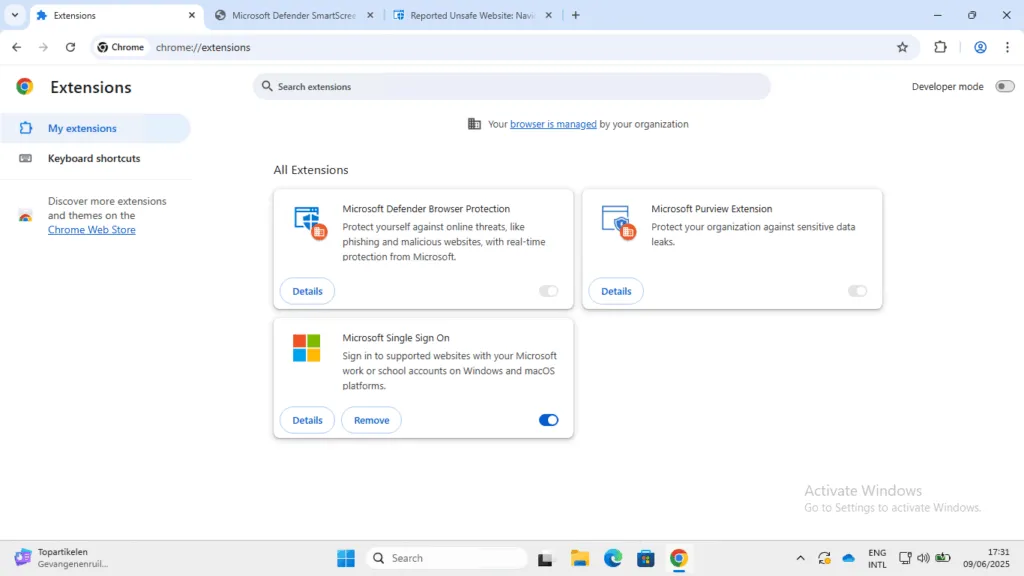Viewport: 1024px width, 576px height.
Task: Open Microsoft Edge from the taskbar
Action: point(613,558)
